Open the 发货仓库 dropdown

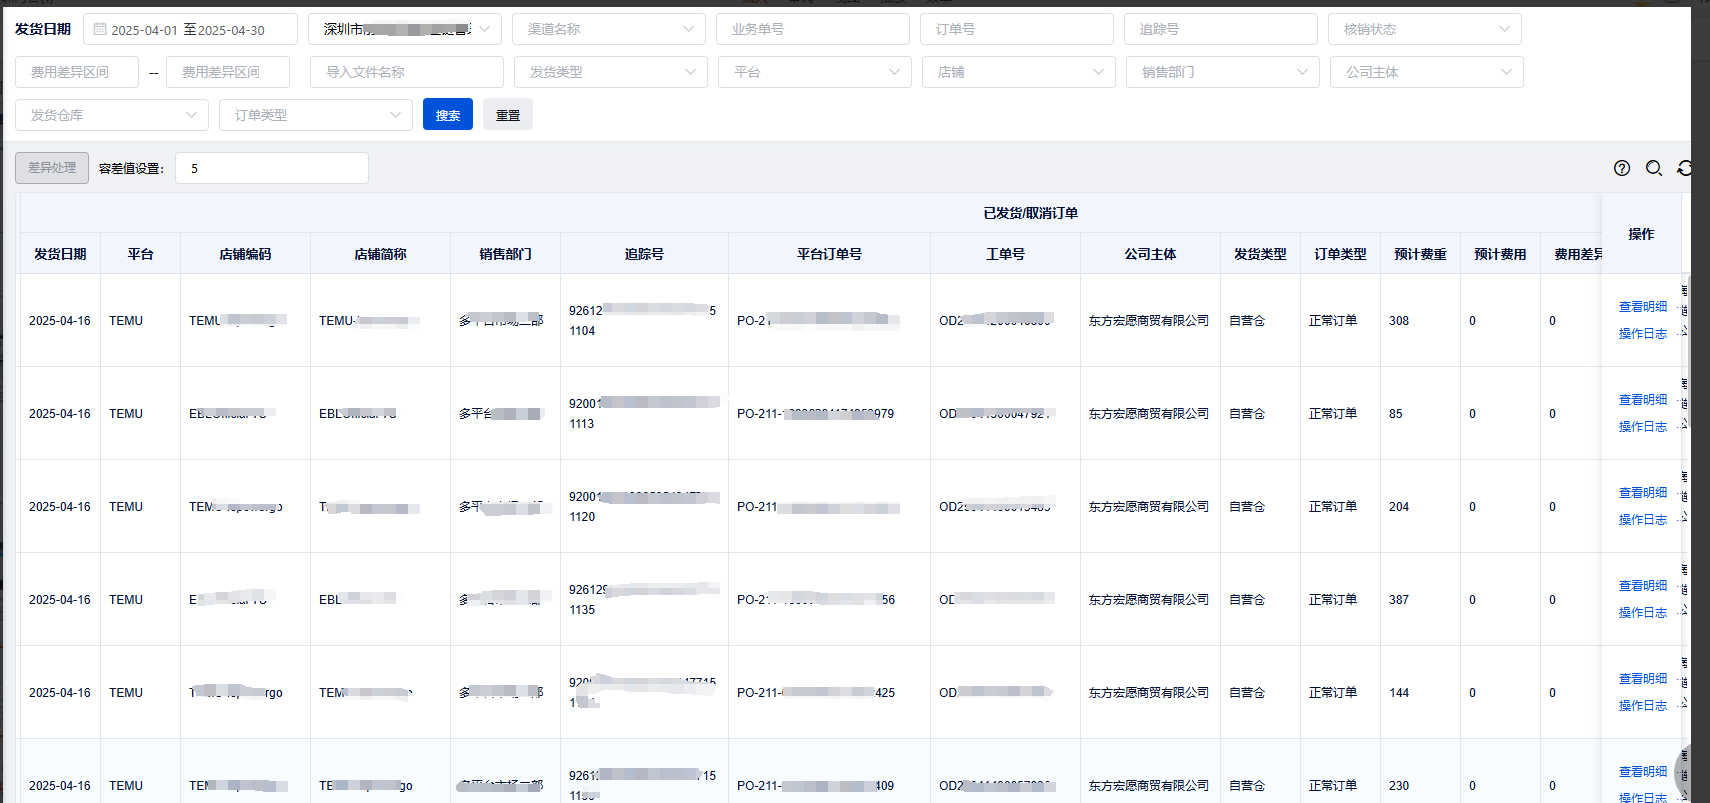112,115
